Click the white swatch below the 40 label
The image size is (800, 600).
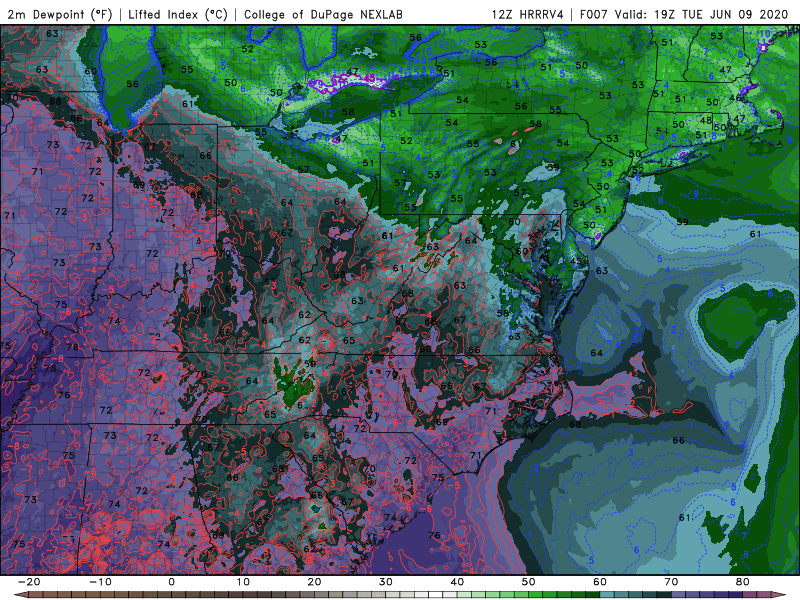[x=436, y=595]
